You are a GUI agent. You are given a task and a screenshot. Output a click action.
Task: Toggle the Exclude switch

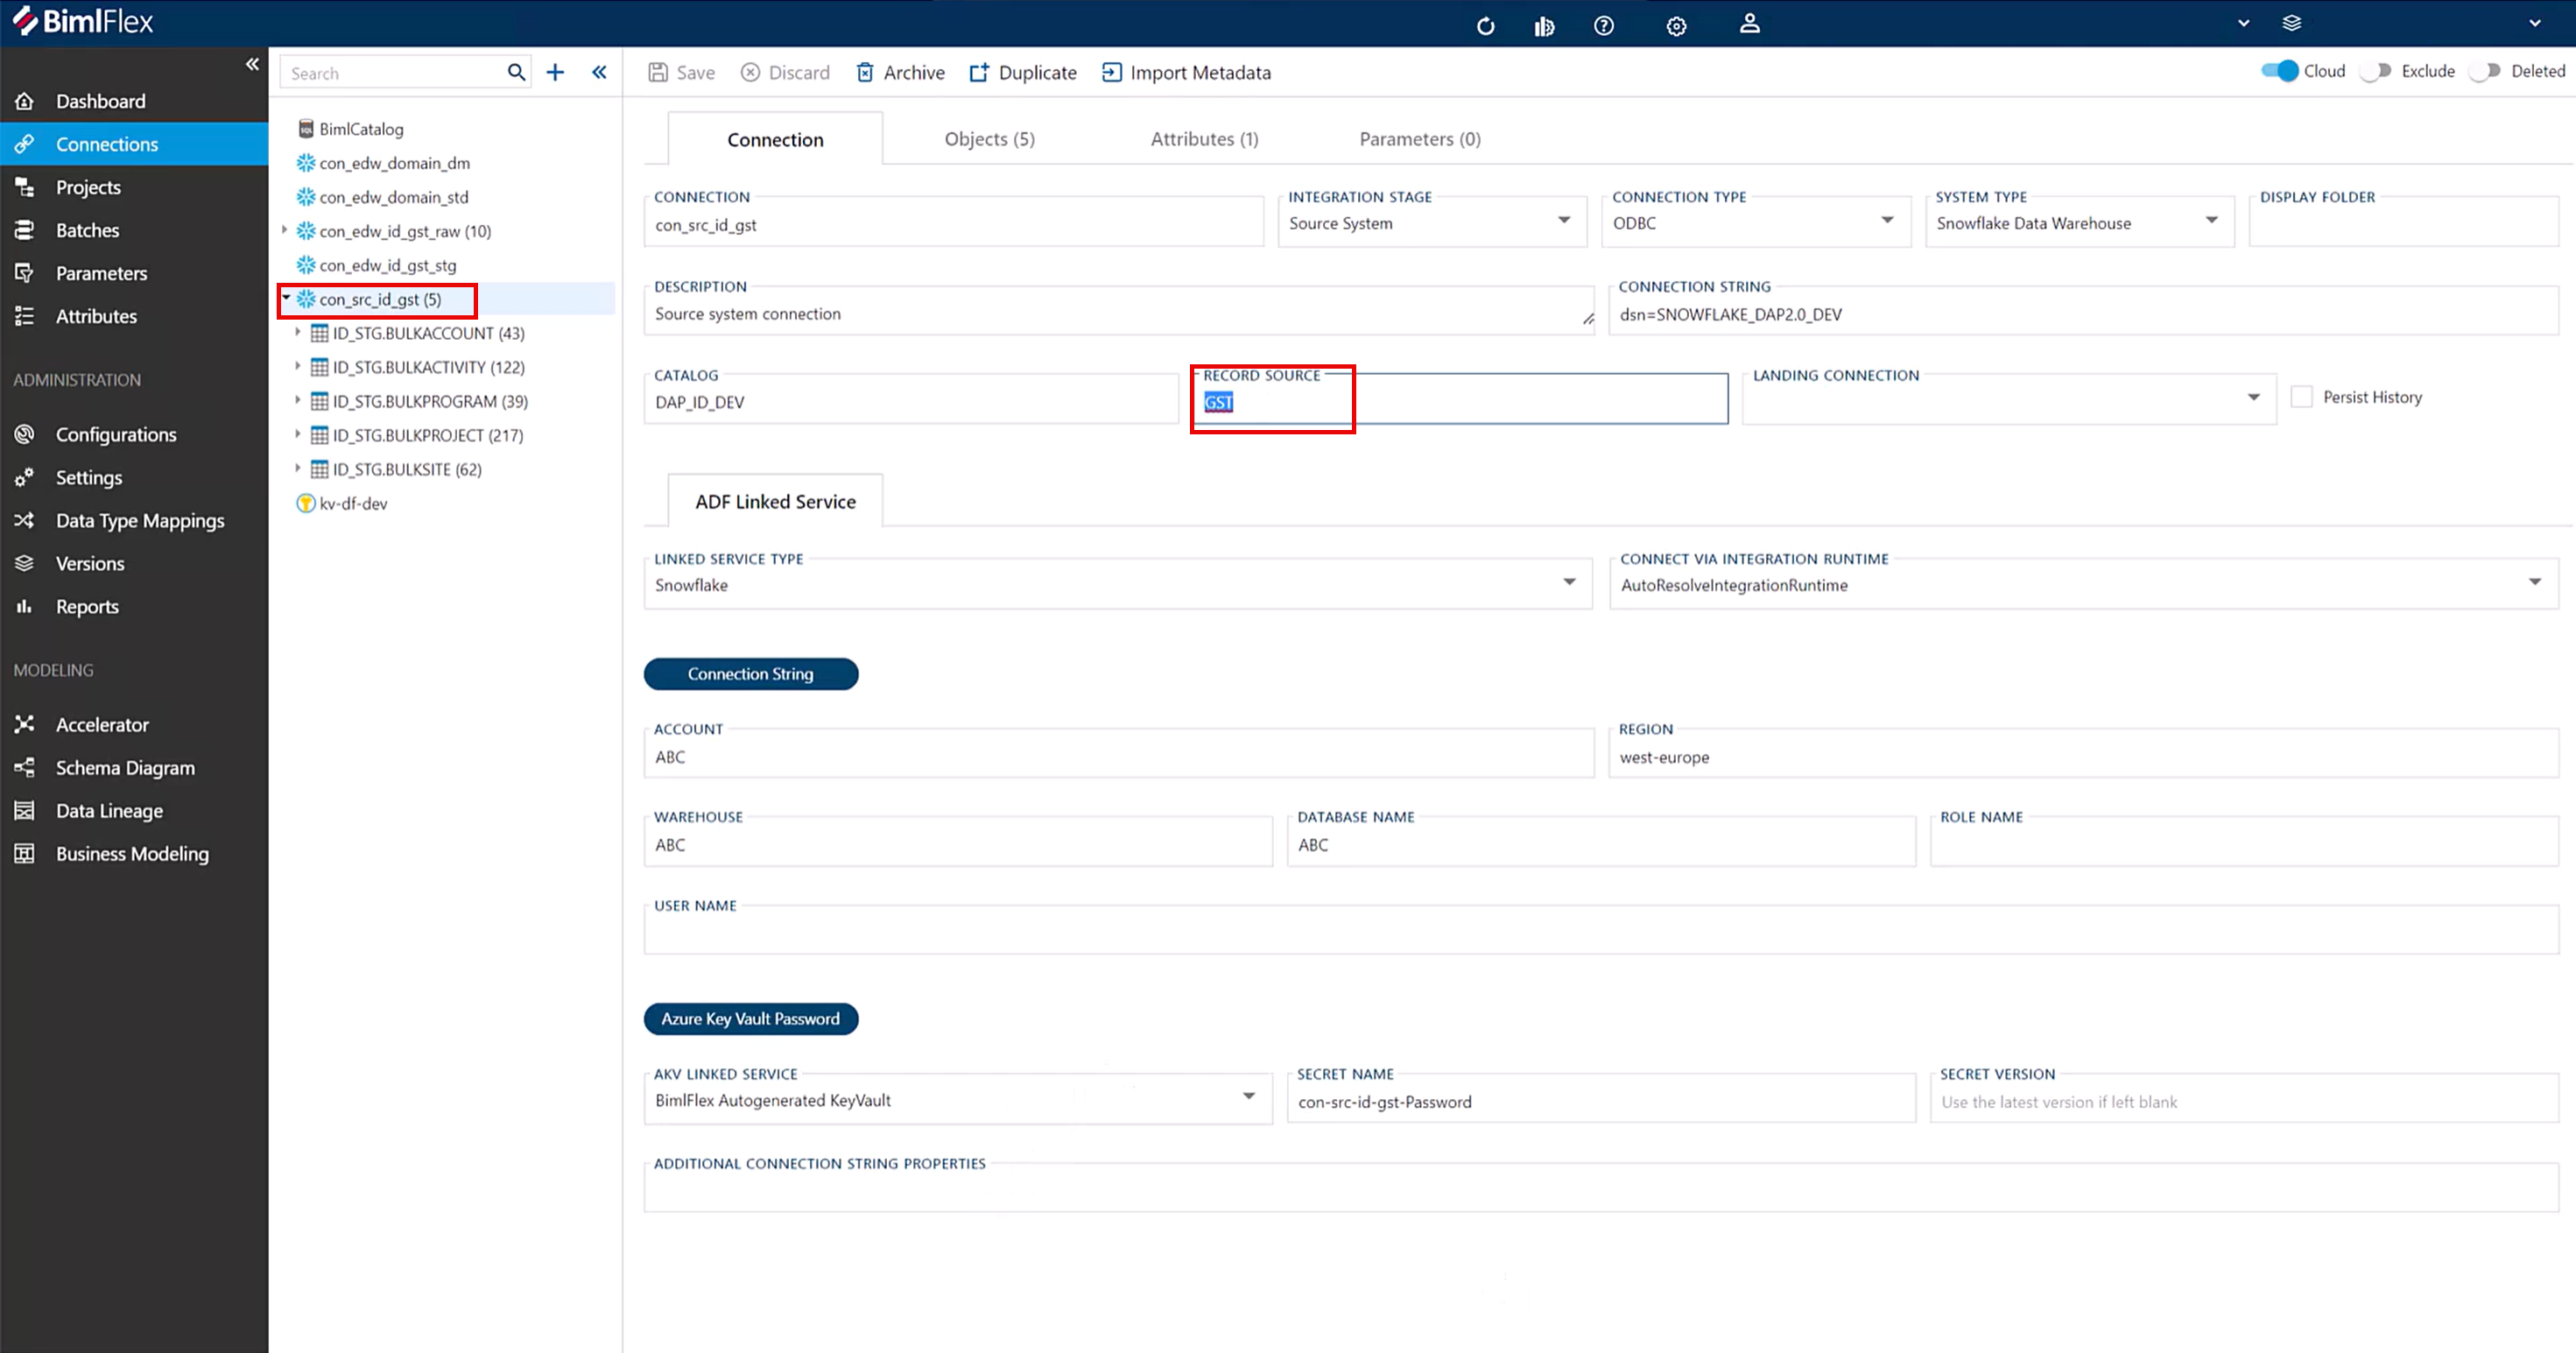2375,71
